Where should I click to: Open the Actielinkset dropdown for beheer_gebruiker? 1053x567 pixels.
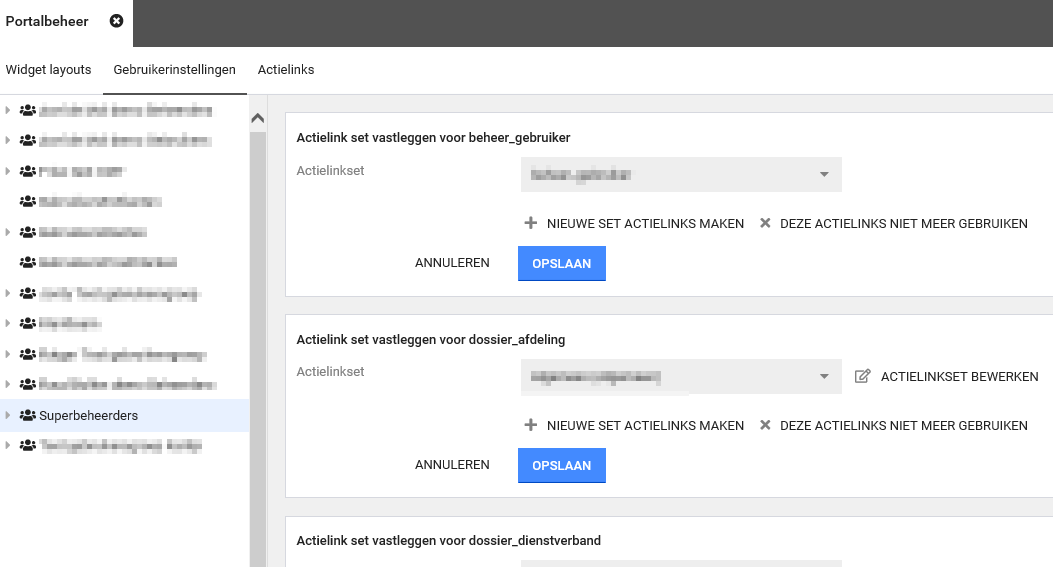(x=681, y=174)
